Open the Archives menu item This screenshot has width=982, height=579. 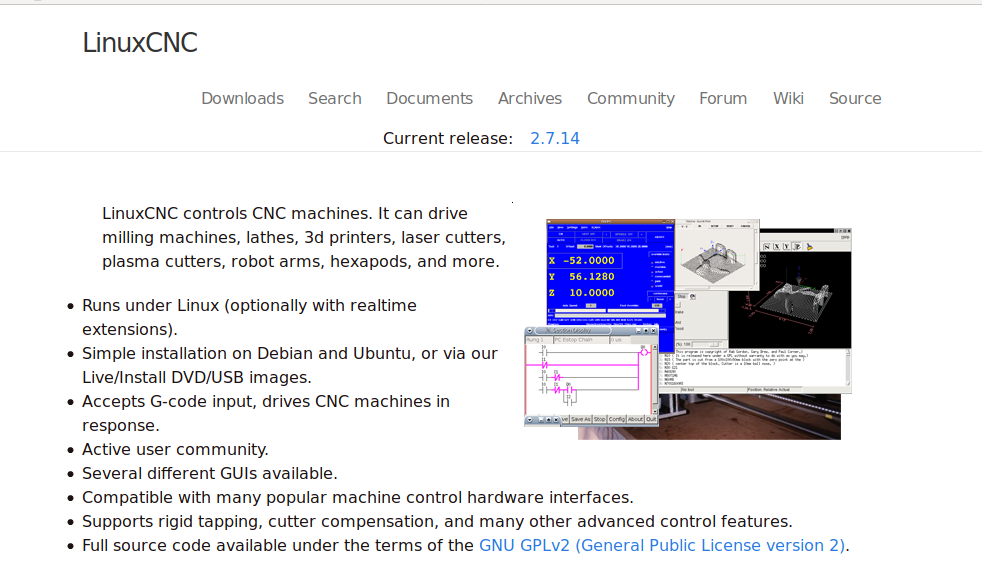530,98
